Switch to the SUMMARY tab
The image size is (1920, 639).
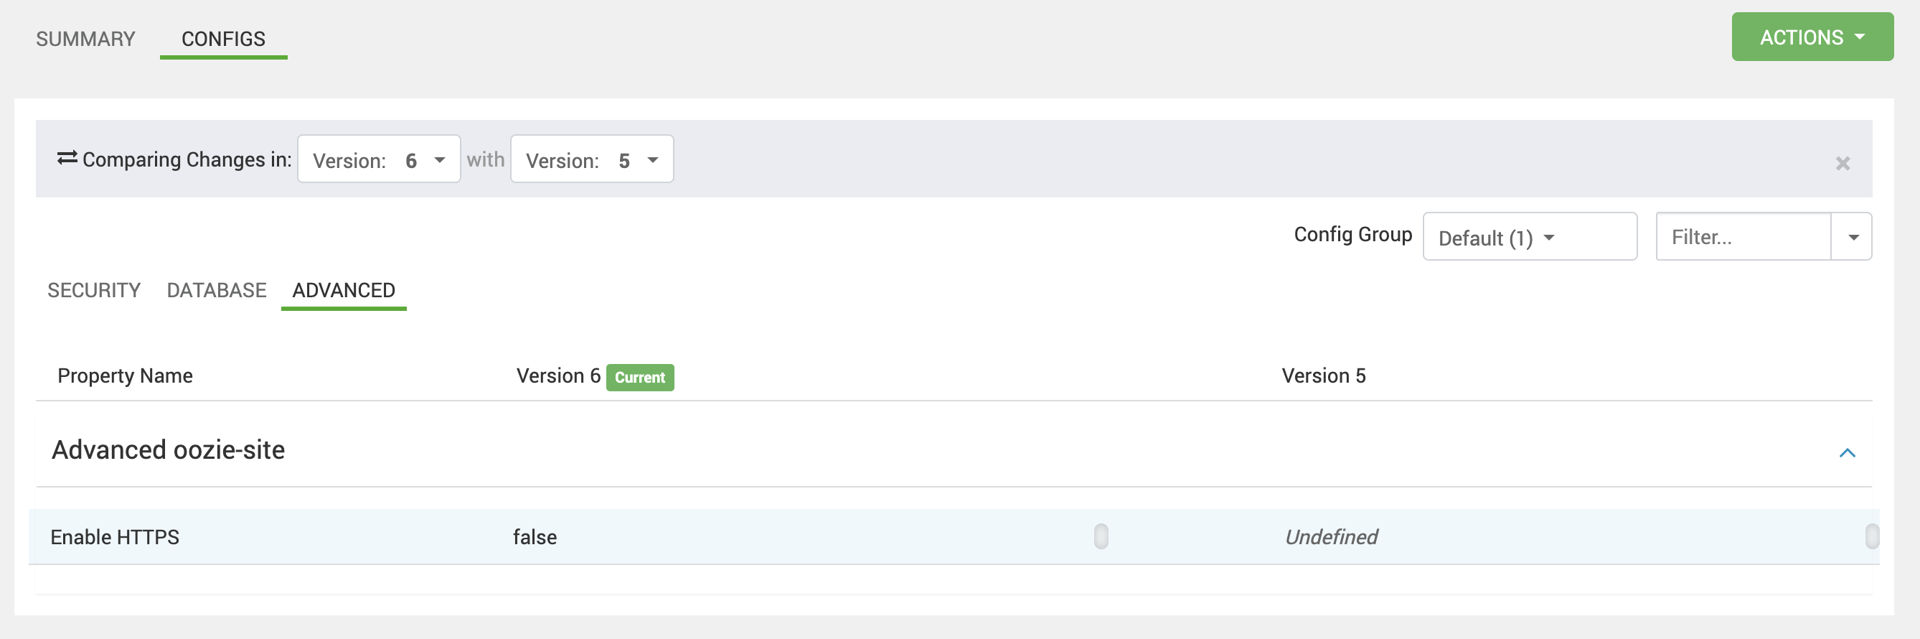[85, 39]
